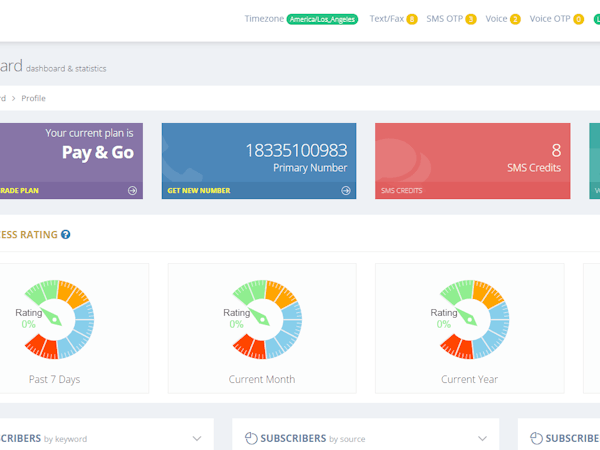Click the Text/Fax count badge 8
This screenshot has height=450, width=600.
[x=412, y=19]
